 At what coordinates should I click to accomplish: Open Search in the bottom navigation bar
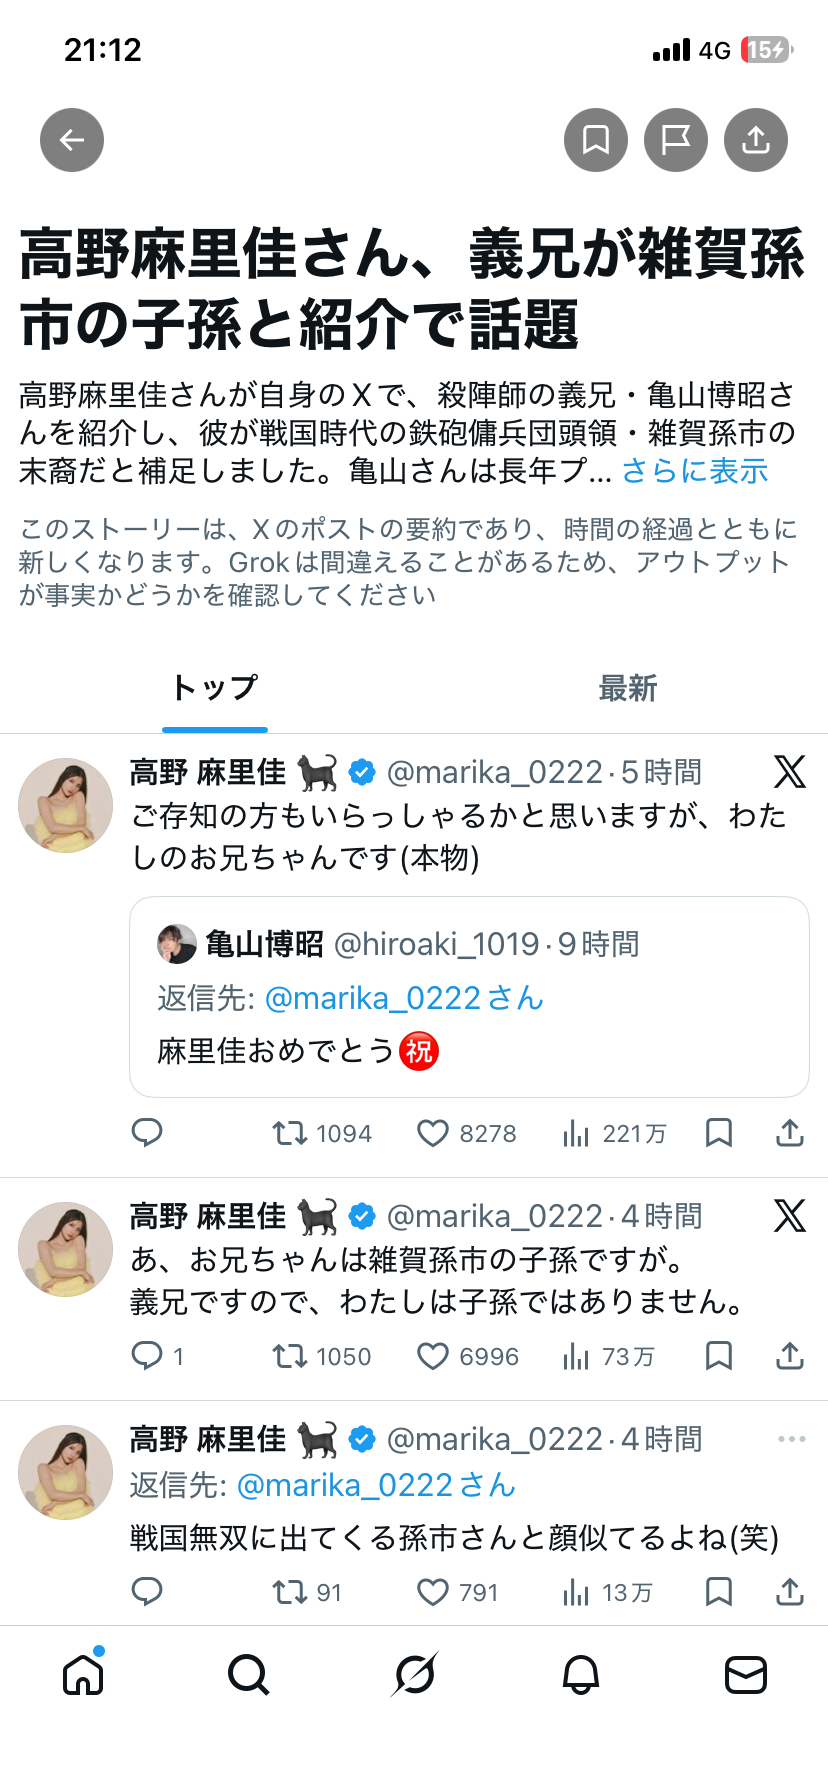tap(248, 1674)
